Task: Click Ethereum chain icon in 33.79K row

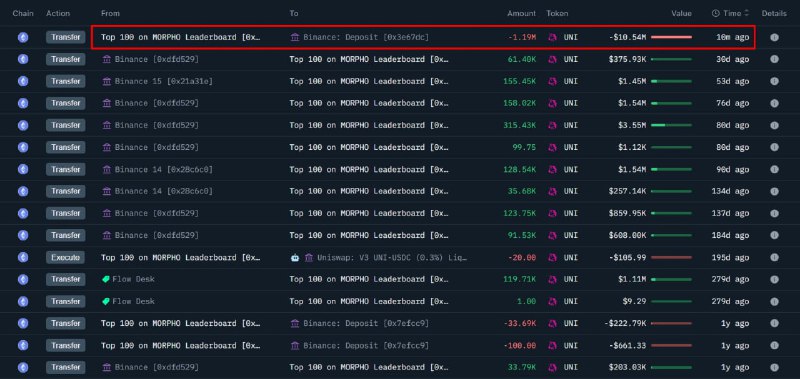Action: (23, 367)
